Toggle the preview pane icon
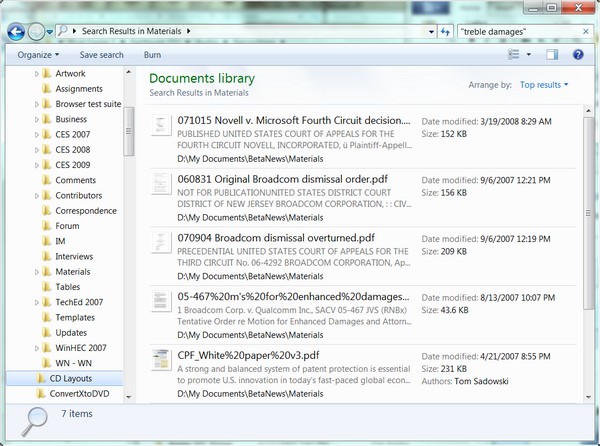Image resolution: width=600 pixels, height=446 pixels. click(x=552, y=55)
